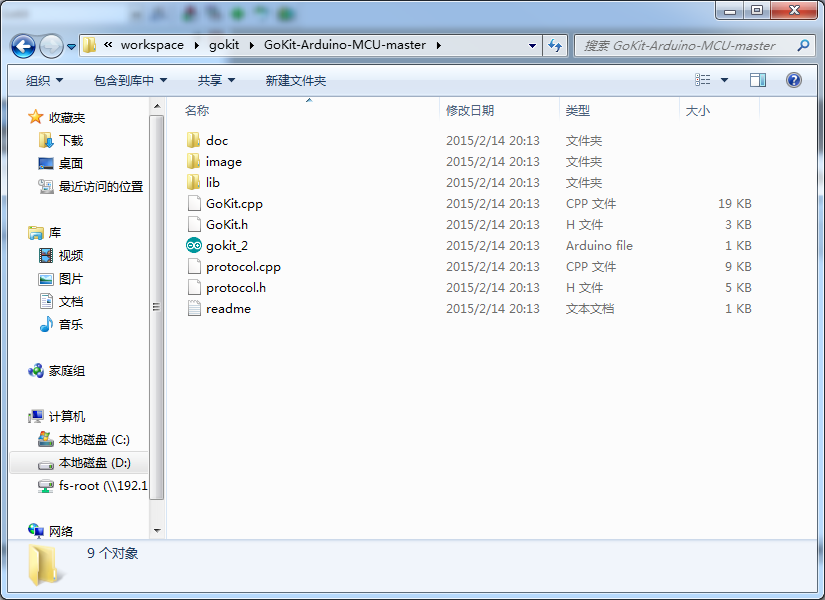Select GoKit-Arduino-MCU-master breadcrumb segment
The width and height of the screenshot is (825, 600).
(x=345, y=45)
